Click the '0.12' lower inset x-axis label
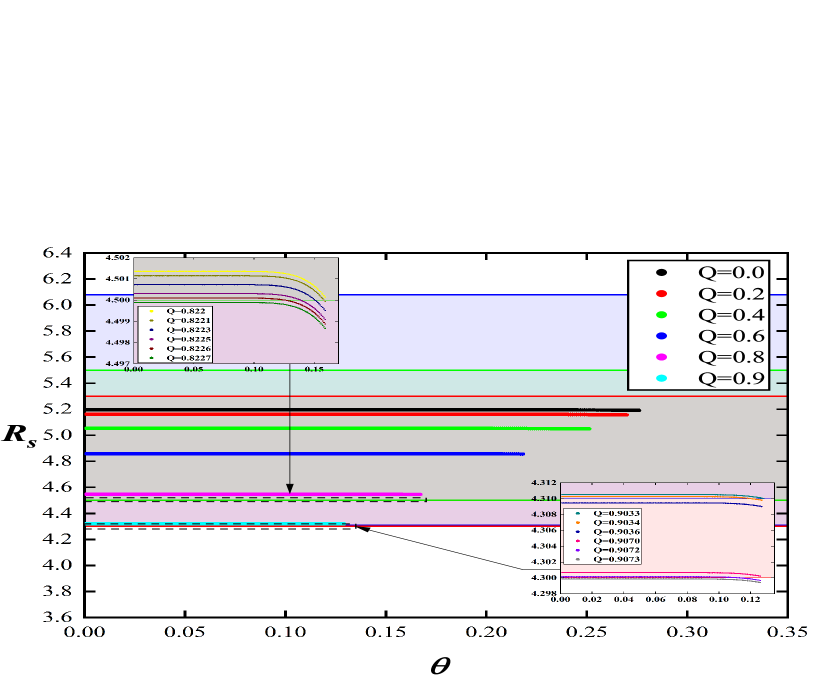817x681 pixels. (750, 600)
